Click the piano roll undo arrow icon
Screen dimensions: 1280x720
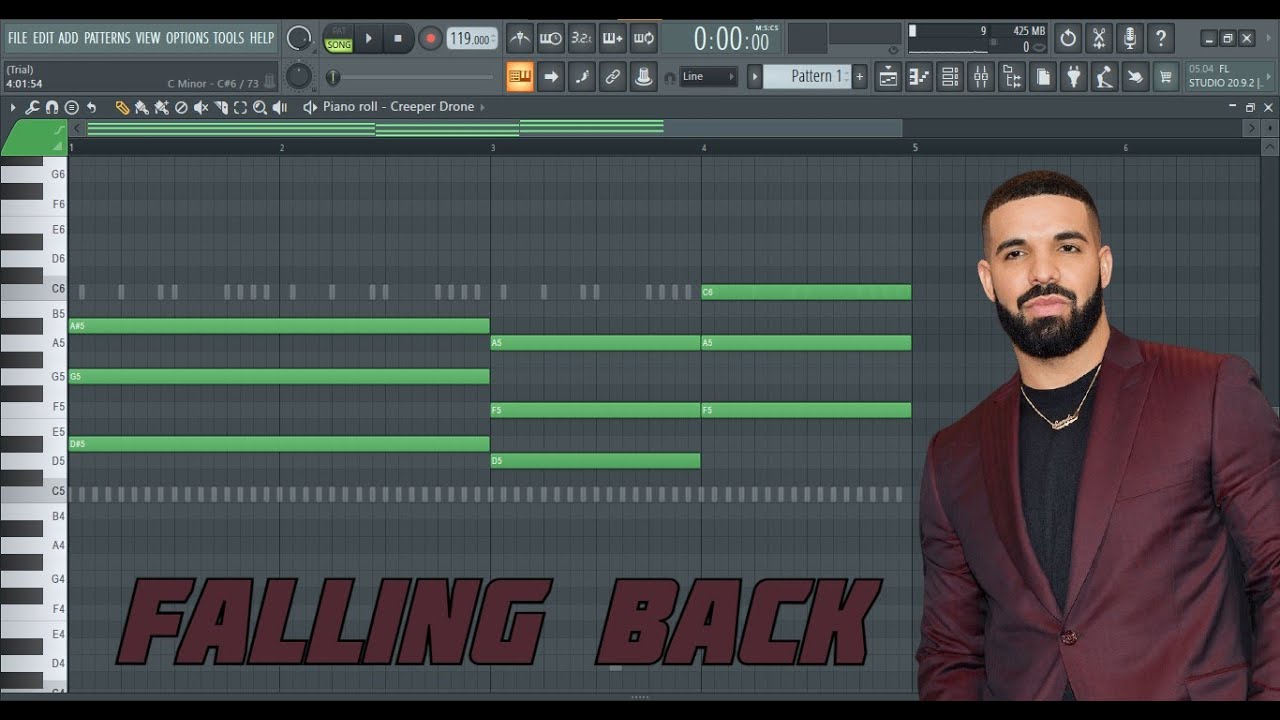tap(91, 107)
